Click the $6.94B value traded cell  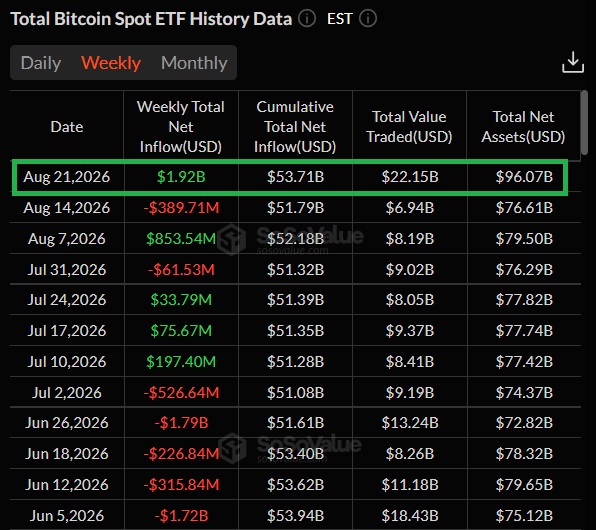410,208
